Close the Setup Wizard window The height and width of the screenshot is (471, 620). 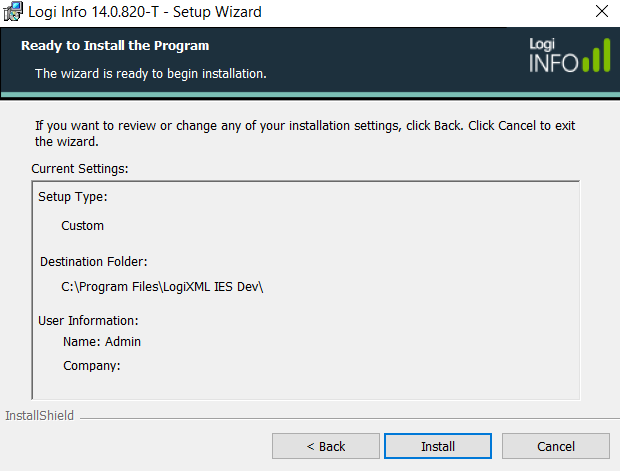point(601,11)
